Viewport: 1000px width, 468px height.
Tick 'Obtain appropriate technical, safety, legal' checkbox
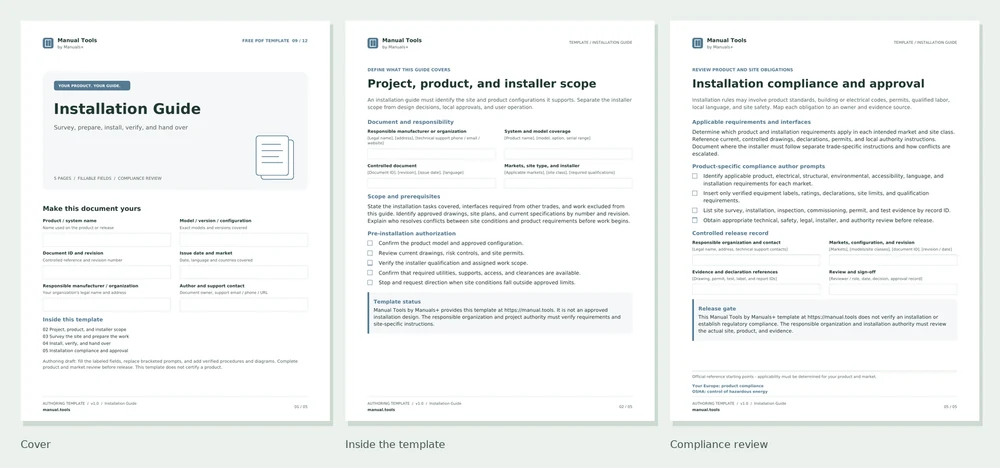click(x=695, y=220)
